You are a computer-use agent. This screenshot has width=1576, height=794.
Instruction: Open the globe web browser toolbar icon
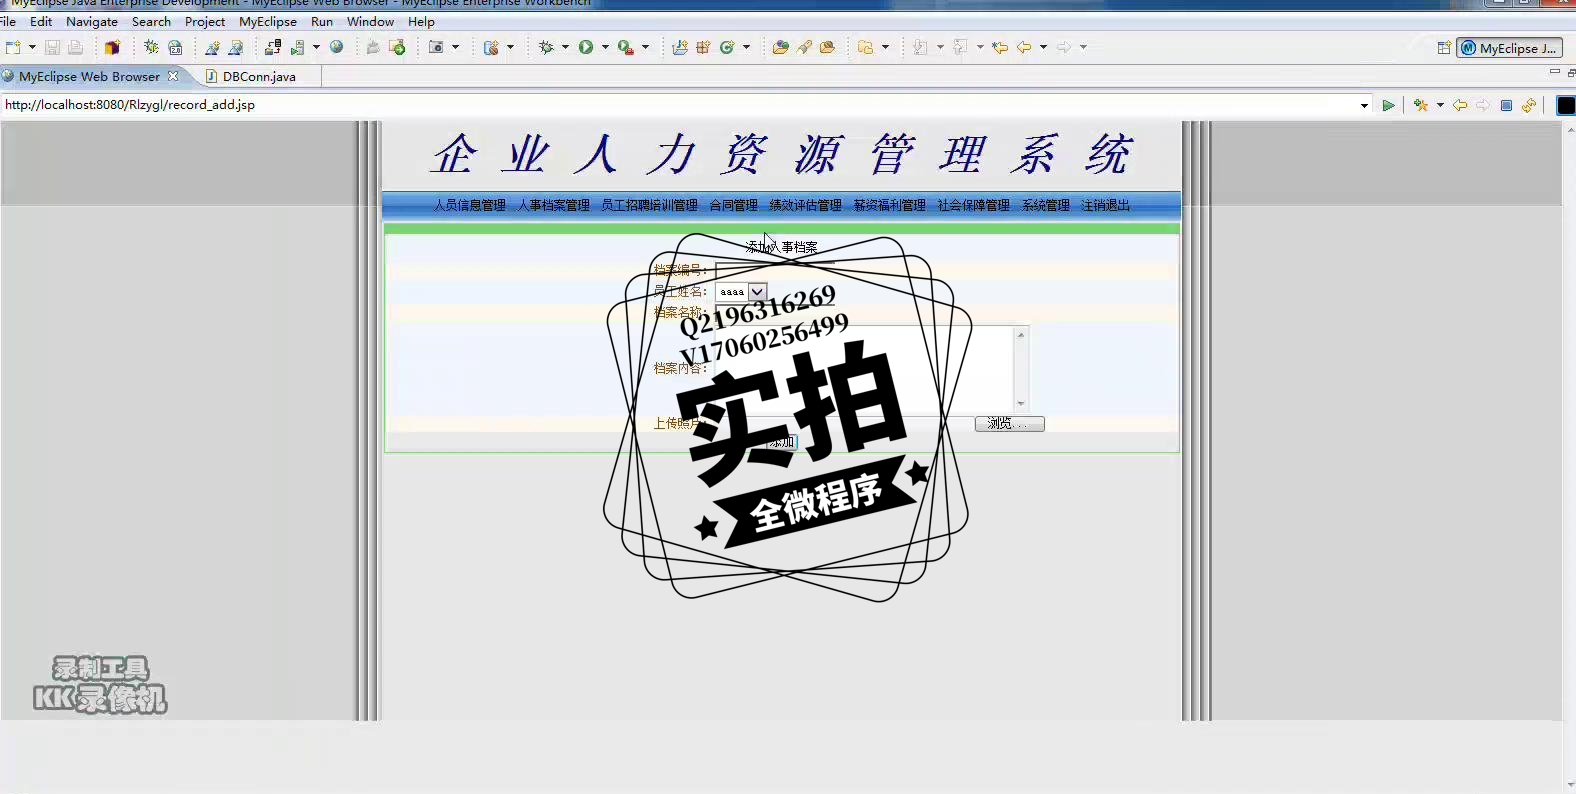[337, 47]
